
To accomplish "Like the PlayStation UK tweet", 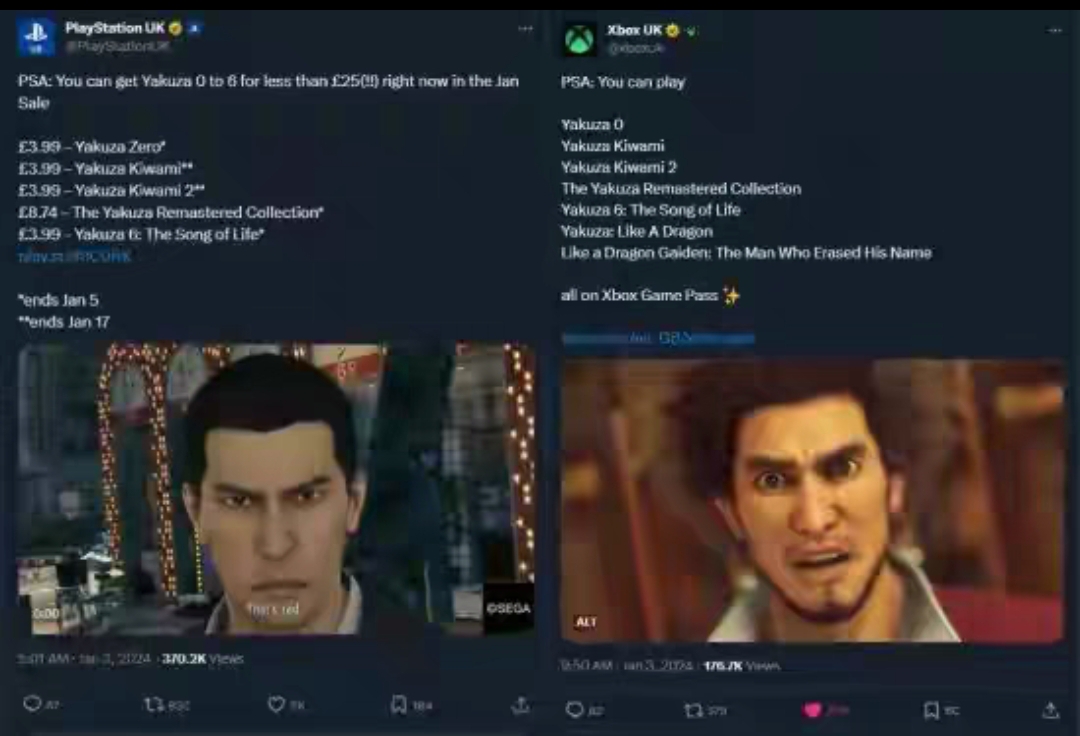I will click(276, 704).
